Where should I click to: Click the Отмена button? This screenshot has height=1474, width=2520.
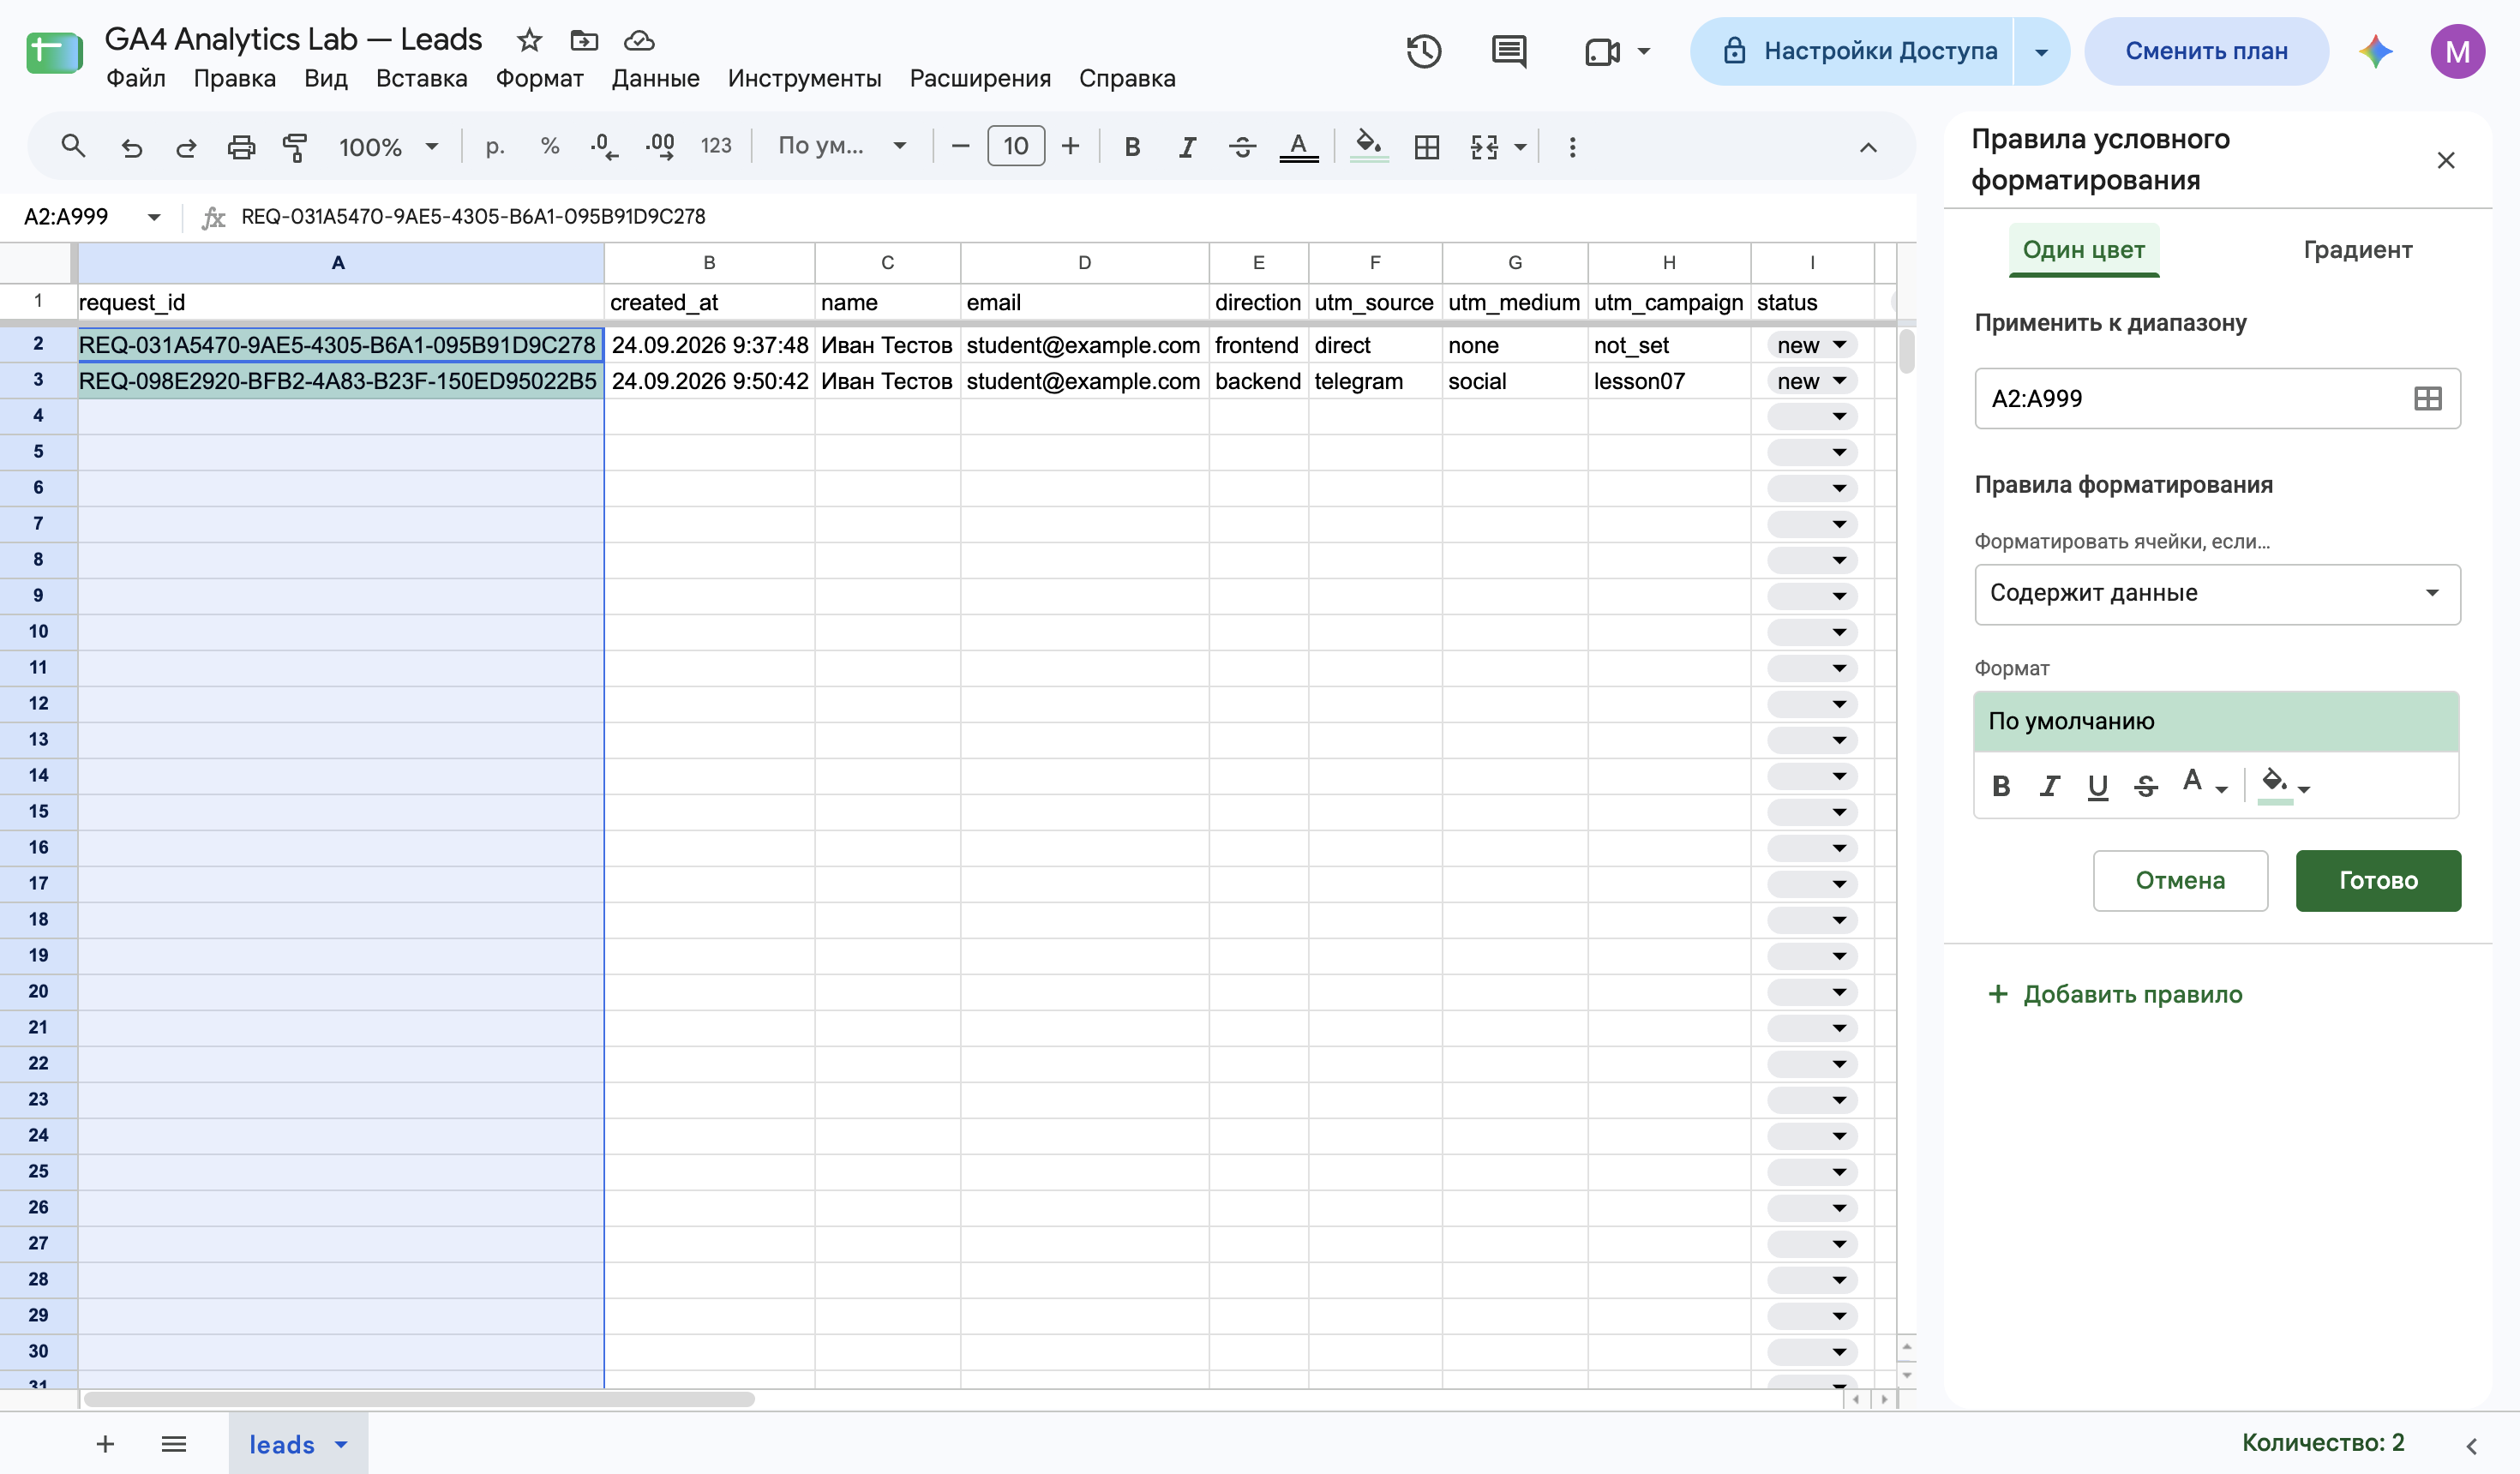(x=2180, y=881)
